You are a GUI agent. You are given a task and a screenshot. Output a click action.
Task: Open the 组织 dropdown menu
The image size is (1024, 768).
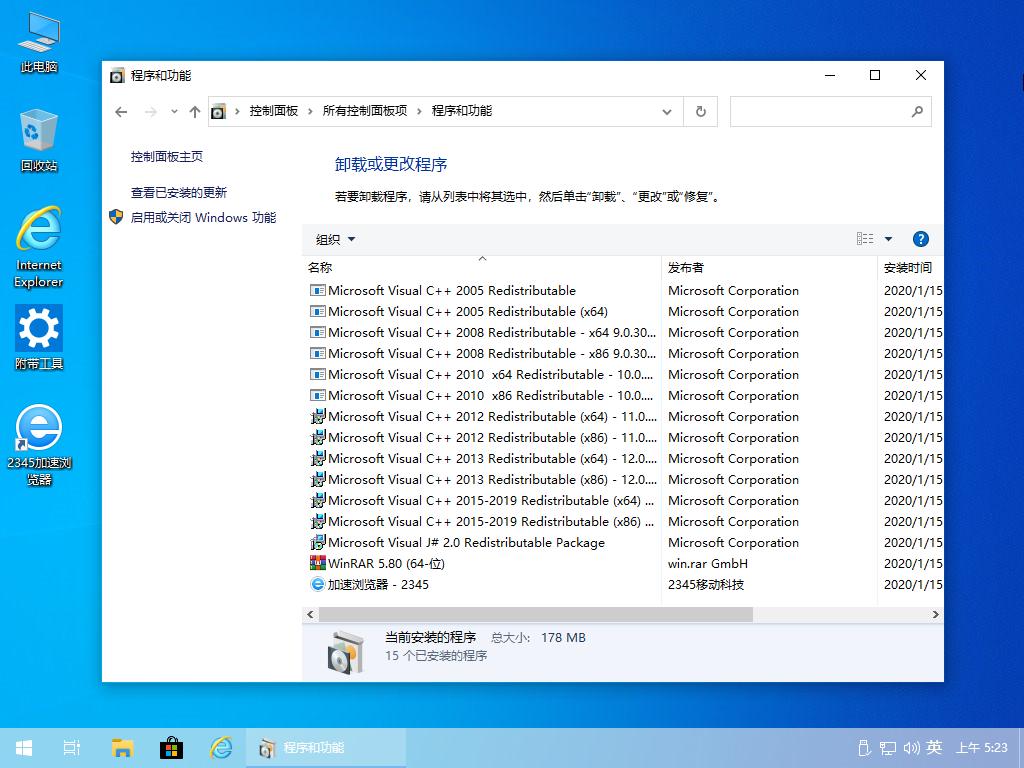point(336,240)
